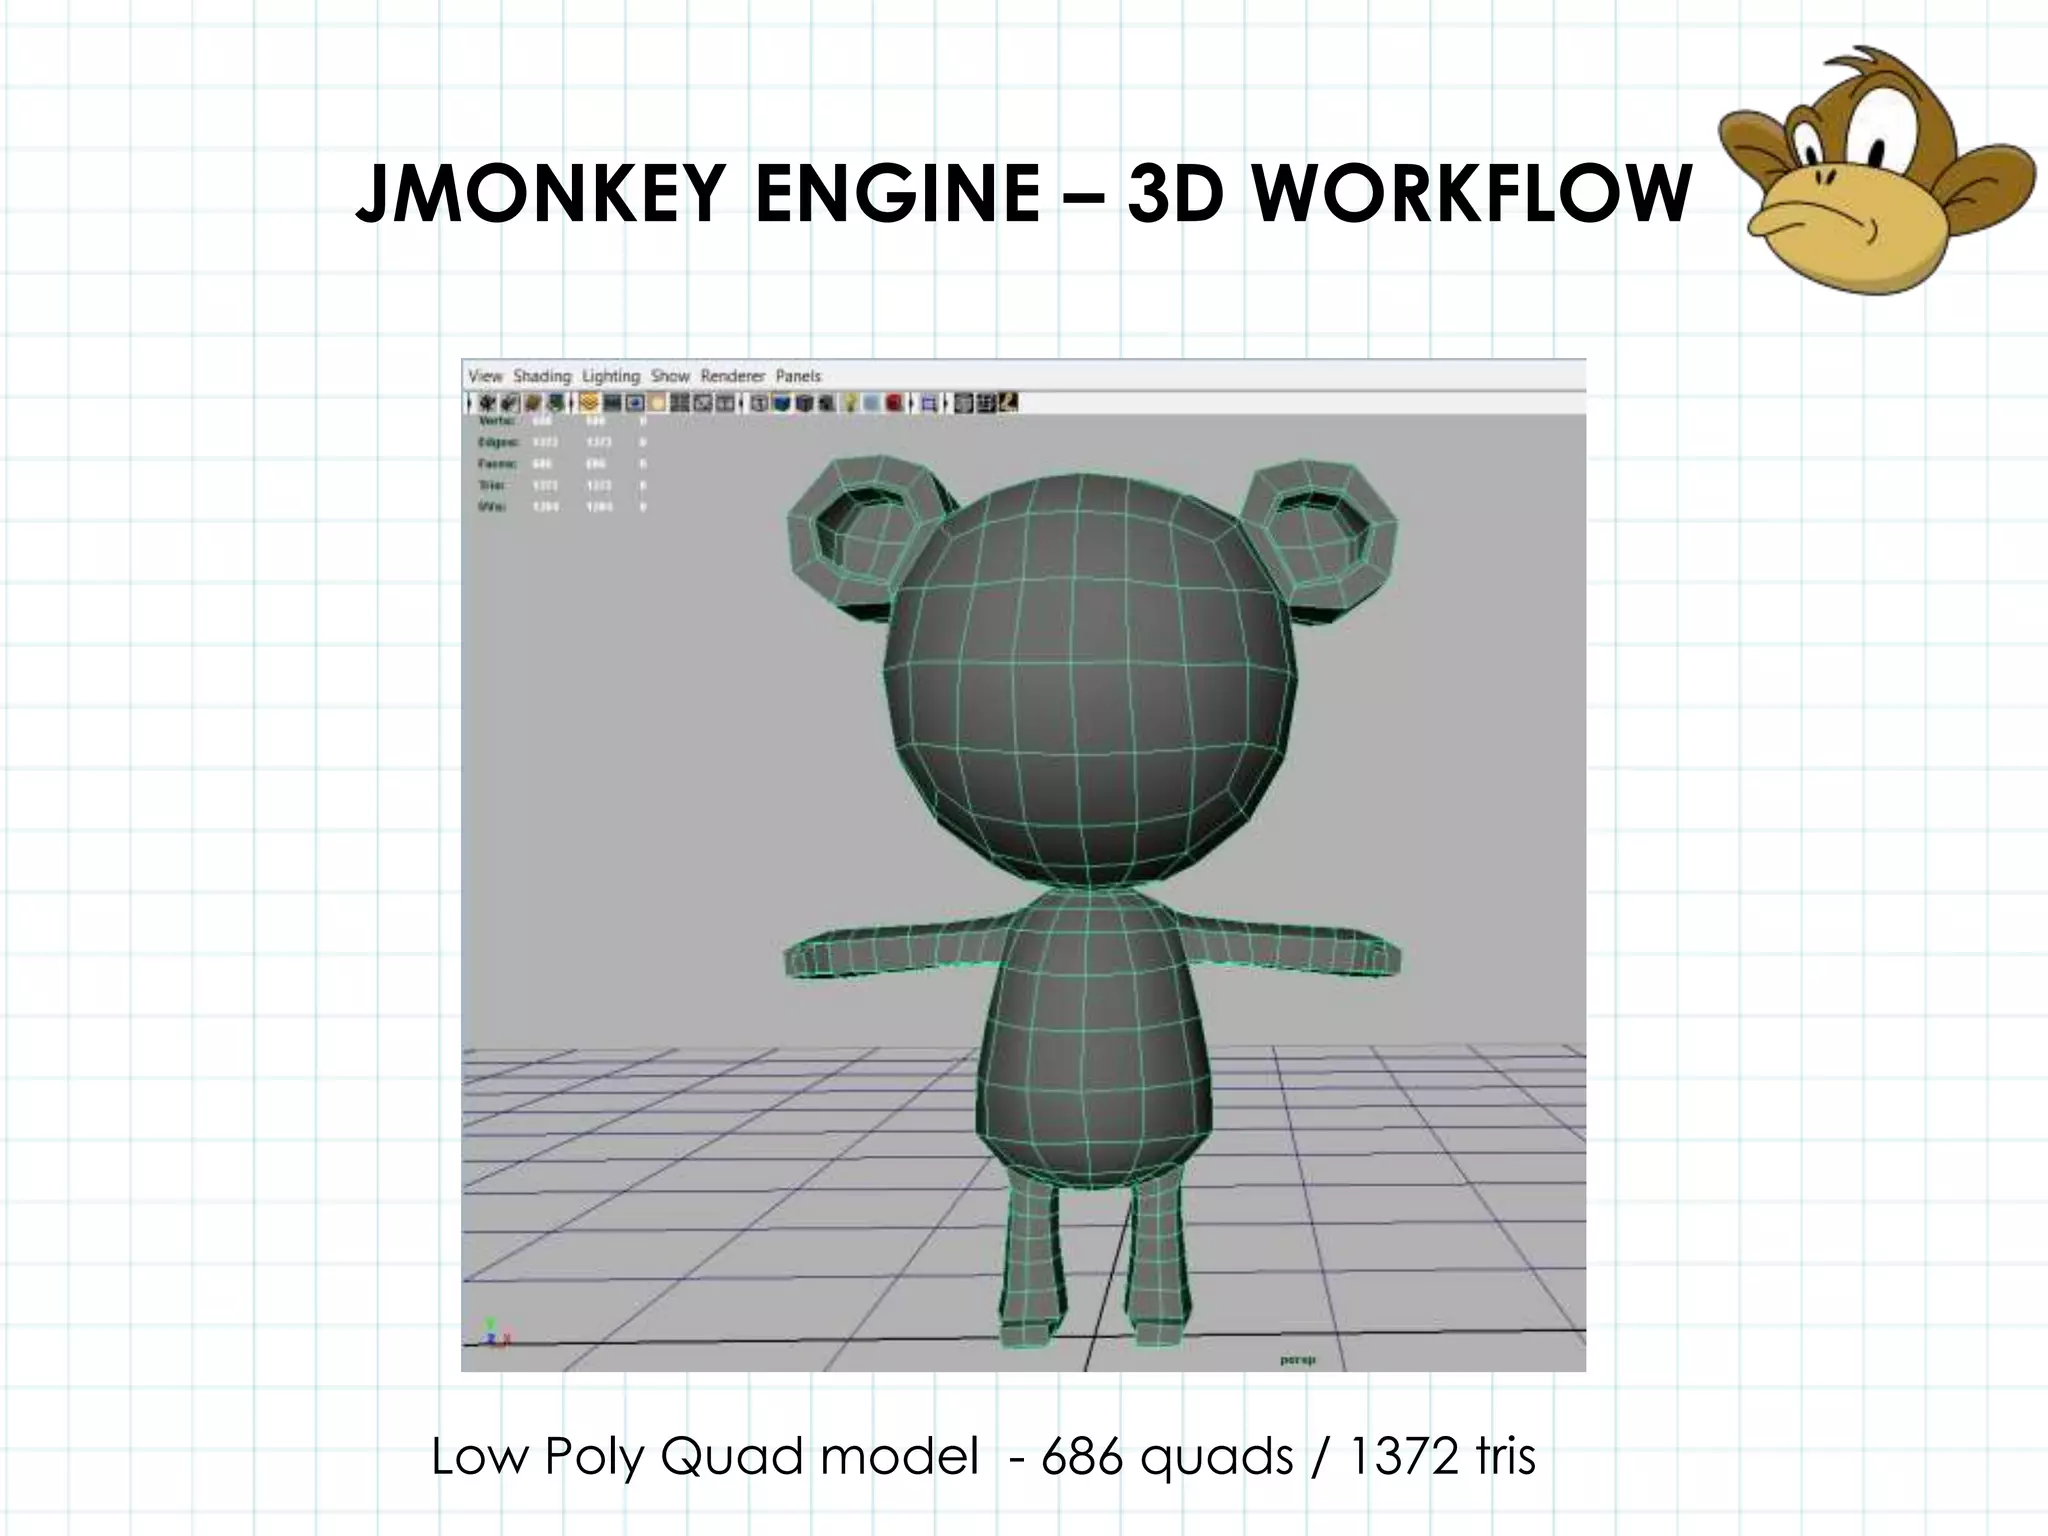Click the persp camera label

pyautogui.click(x=1297, y=1359)
